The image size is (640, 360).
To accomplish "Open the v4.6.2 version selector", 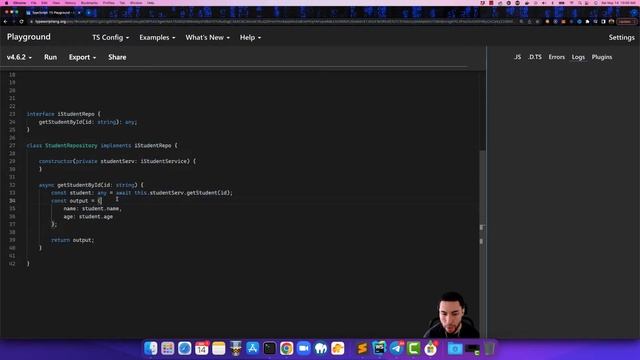I will pyautogui.click(x=19, y=57).
